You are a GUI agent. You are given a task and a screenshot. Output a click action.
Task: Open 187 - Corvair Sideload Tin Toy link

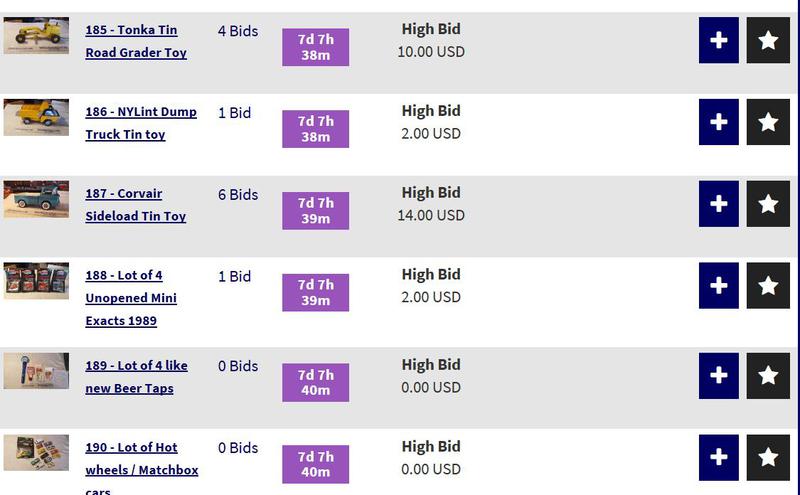pos(135,205)
